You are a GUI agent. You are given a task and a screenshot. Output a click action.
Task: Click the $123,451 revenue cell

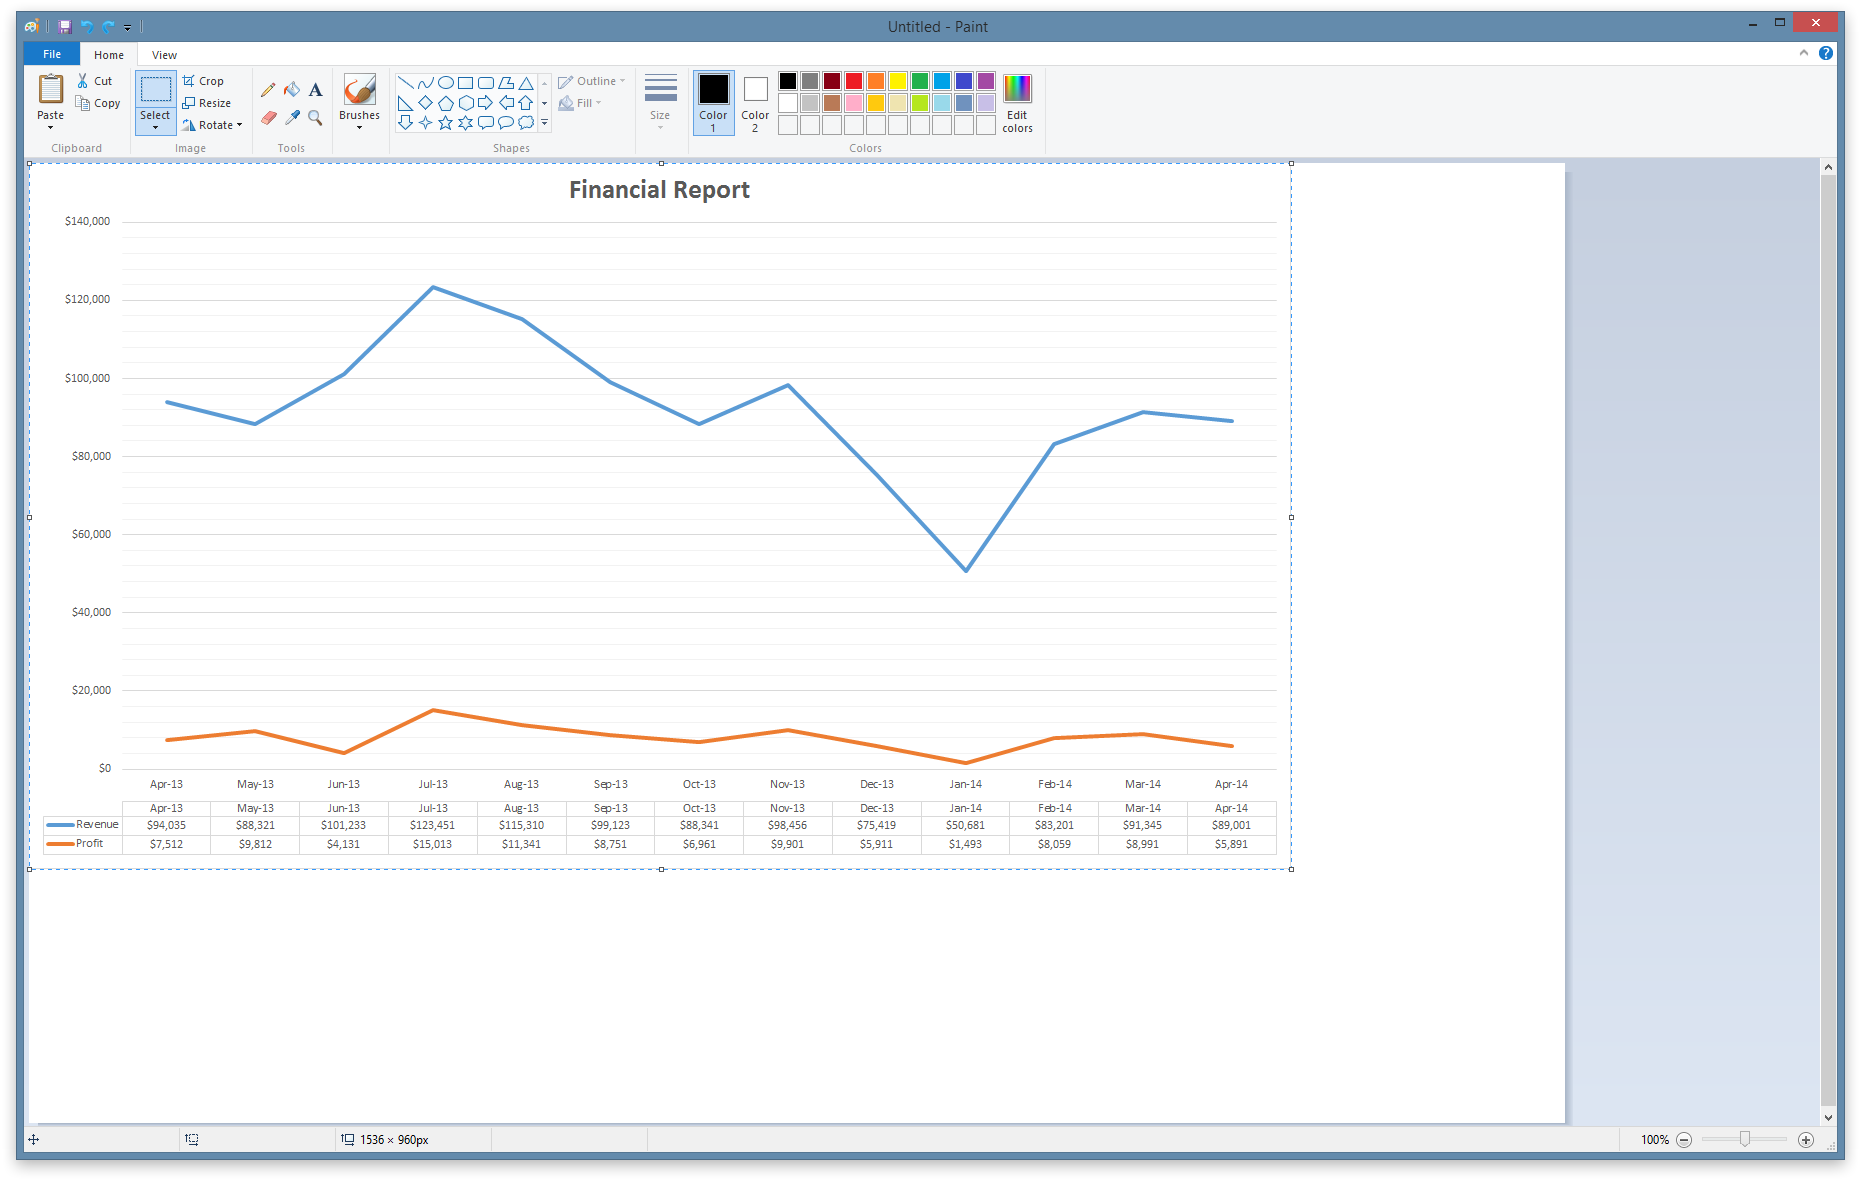point(433,826)
